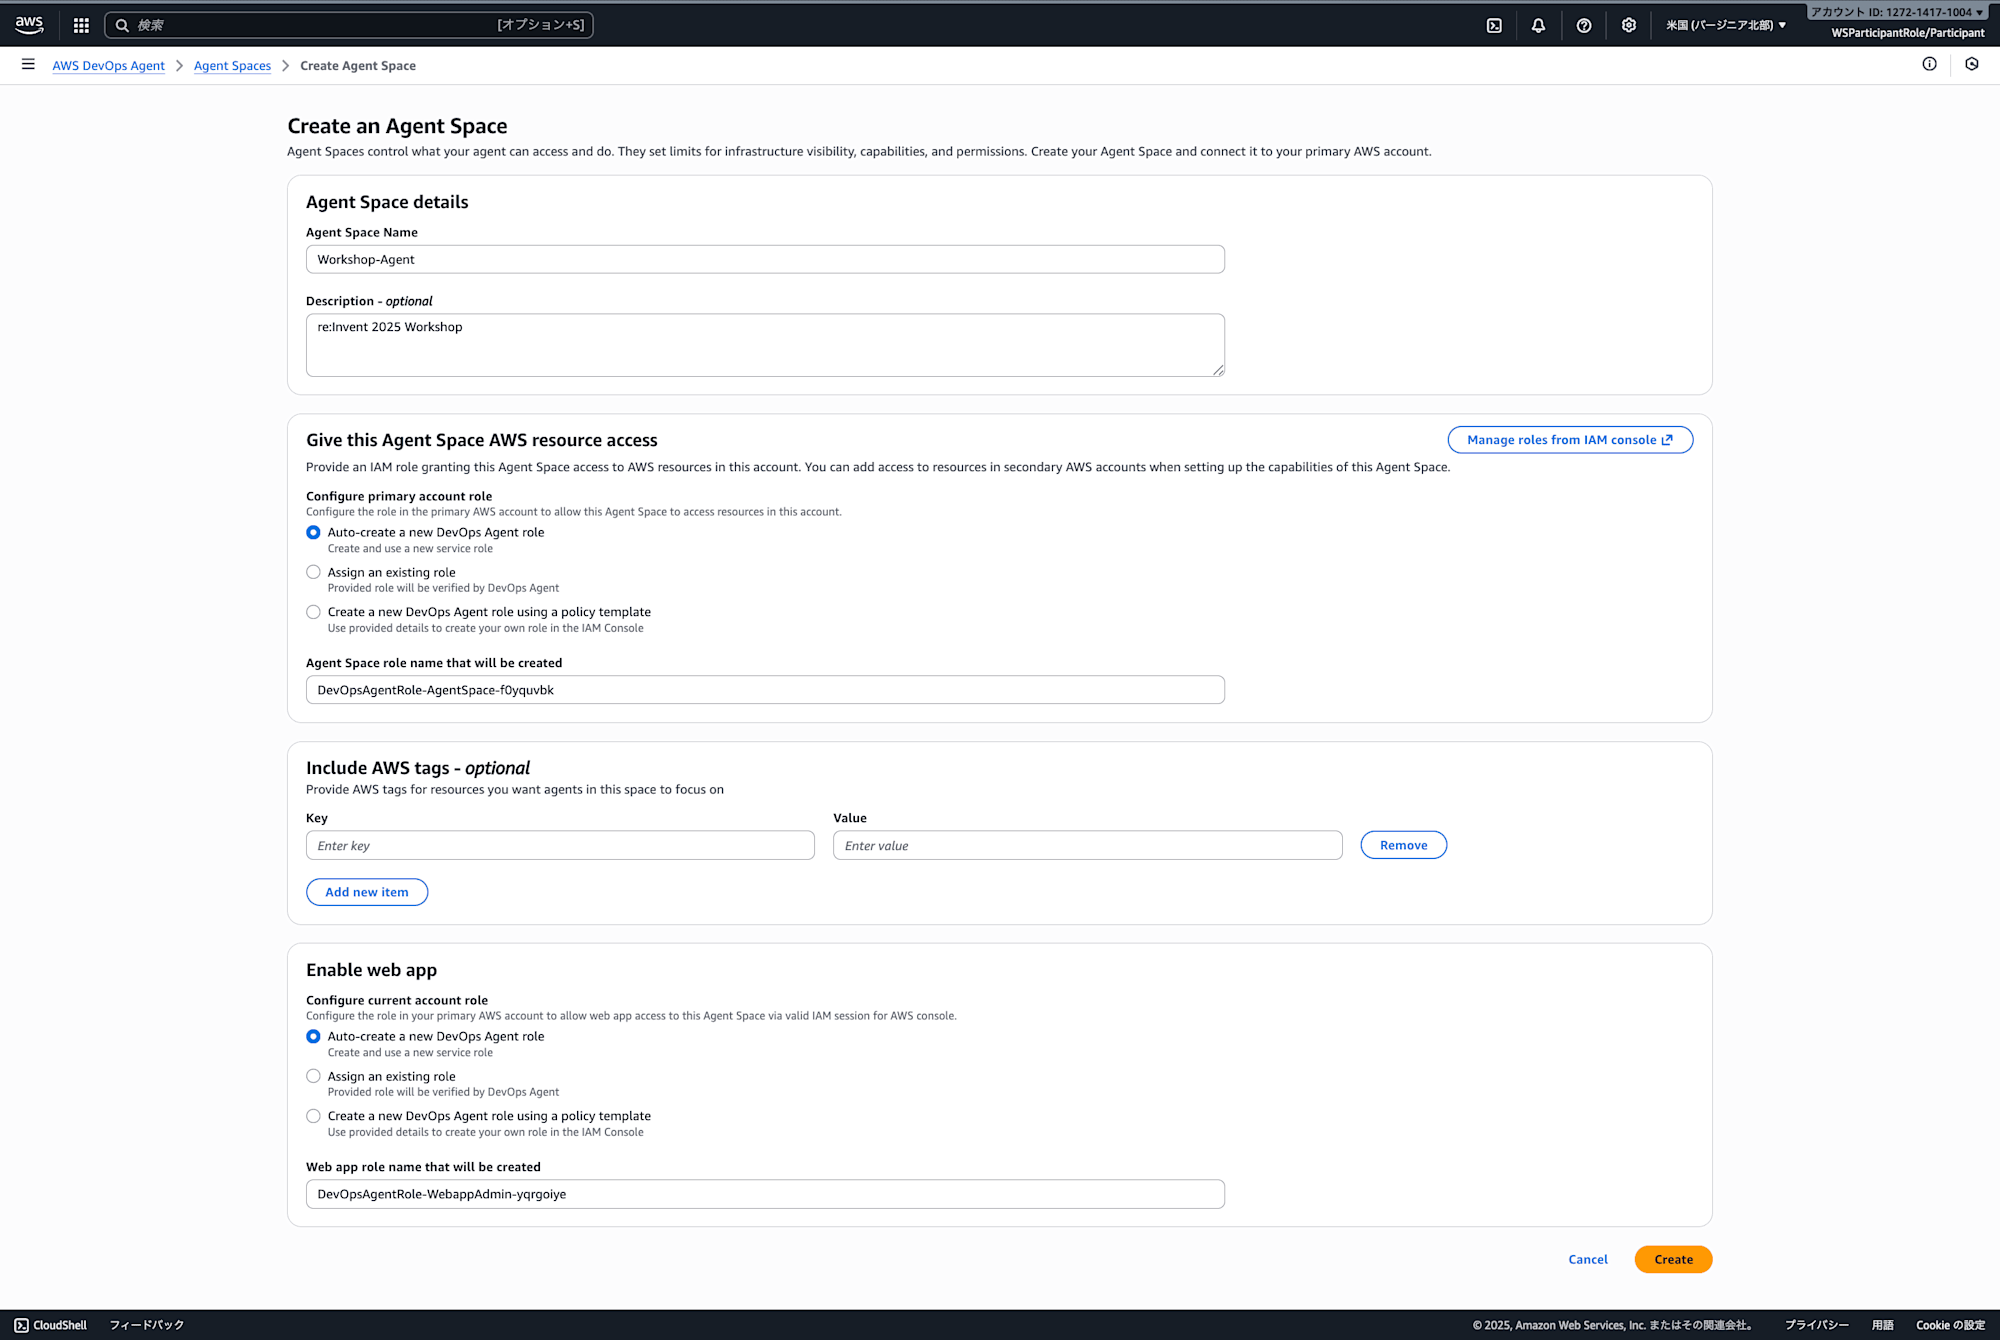Click inside the tag Key input field
Viewport: 2000px width, 1340px height.
(x=559, y=845)
